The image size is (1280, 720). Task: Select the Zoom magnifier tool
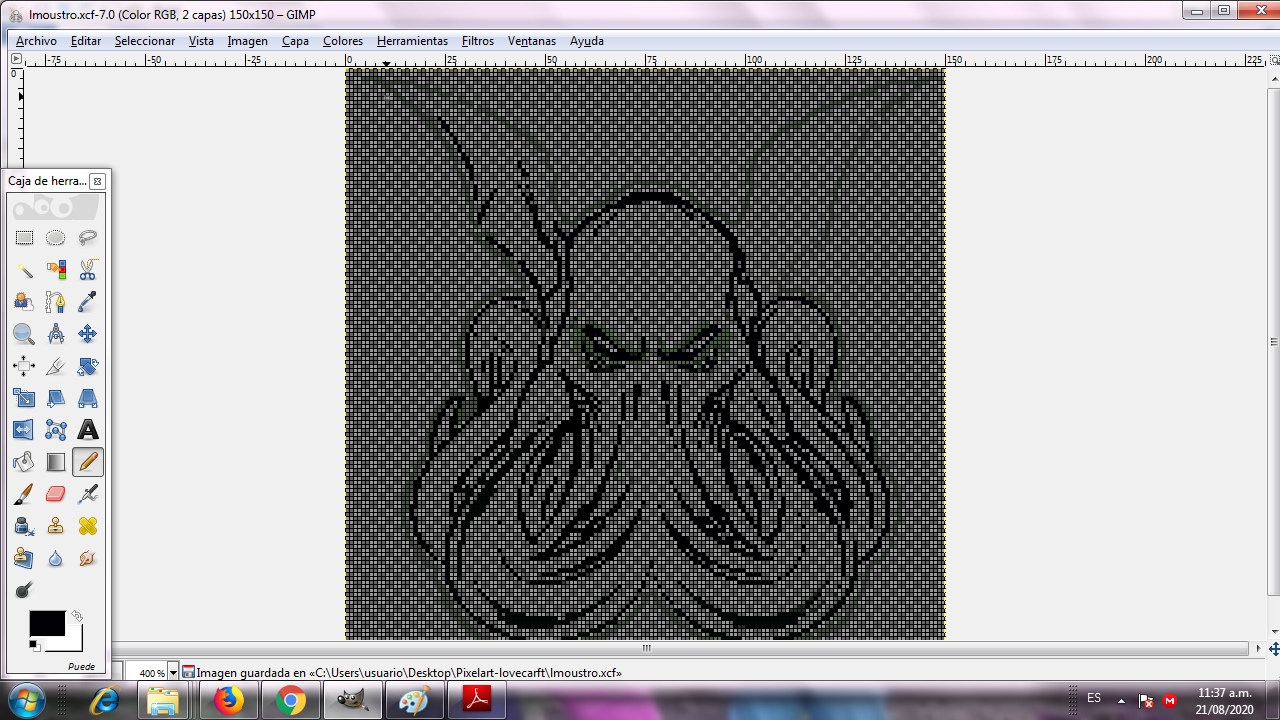[x=24, y=334]
